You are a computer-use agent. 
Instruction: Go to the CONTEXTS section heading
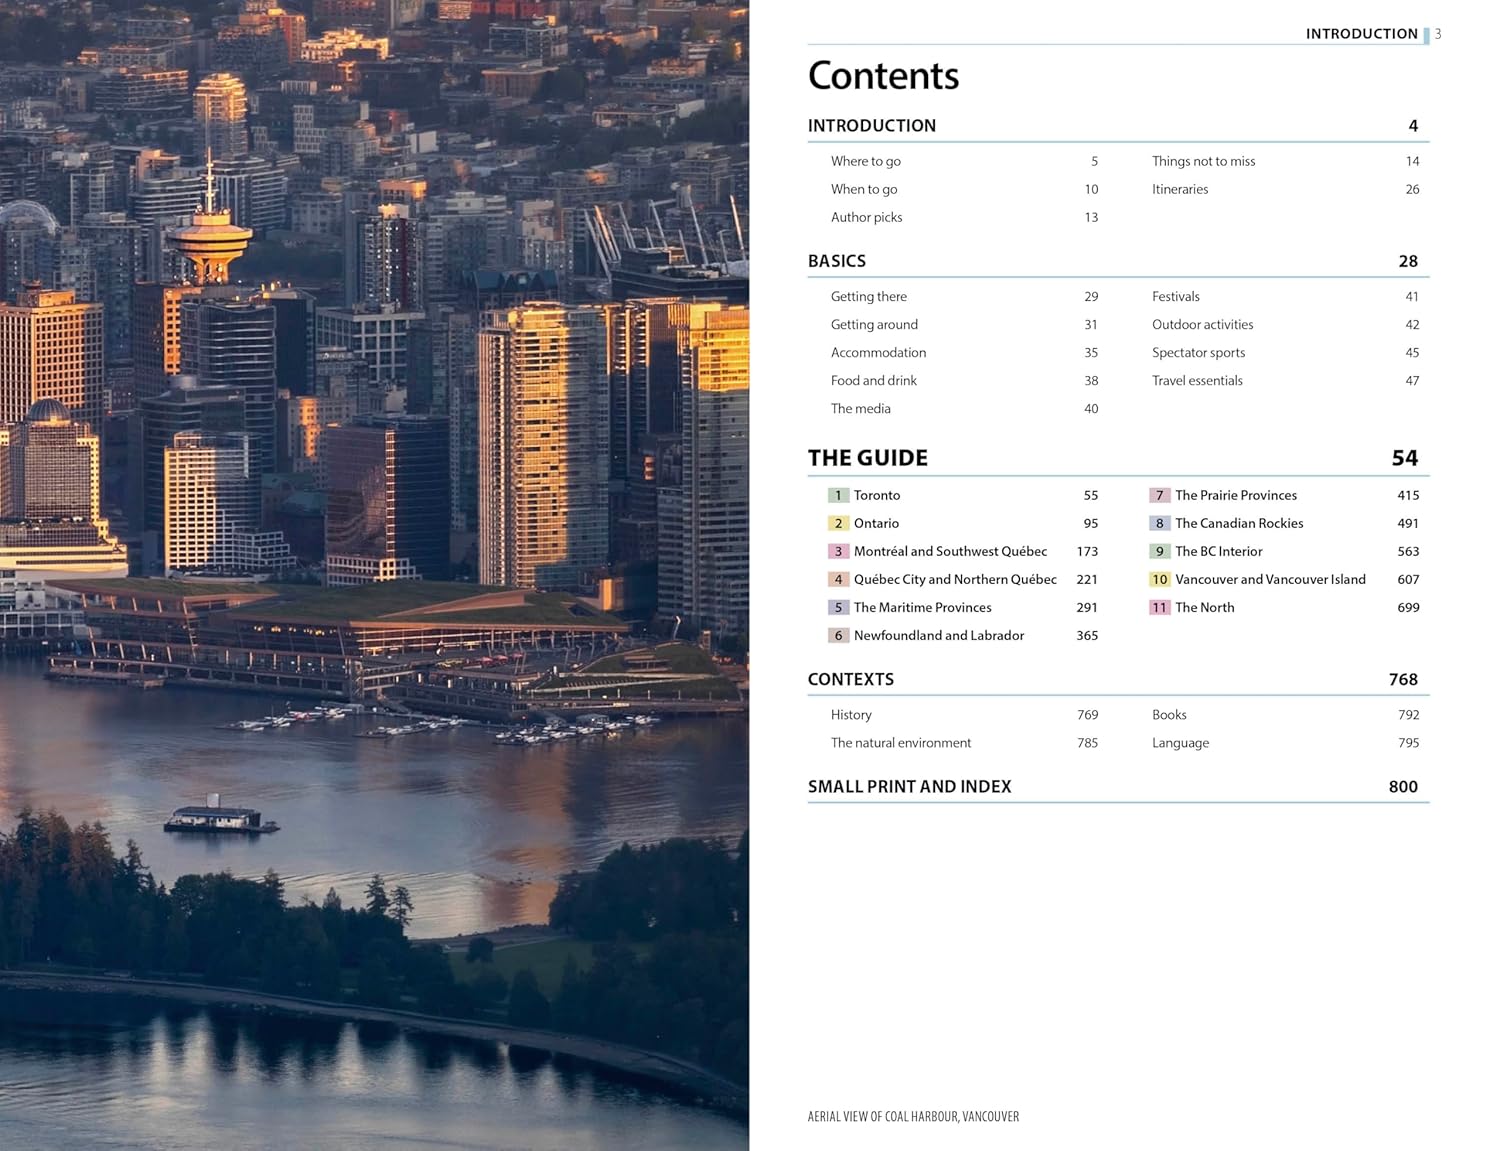(851, 679)
